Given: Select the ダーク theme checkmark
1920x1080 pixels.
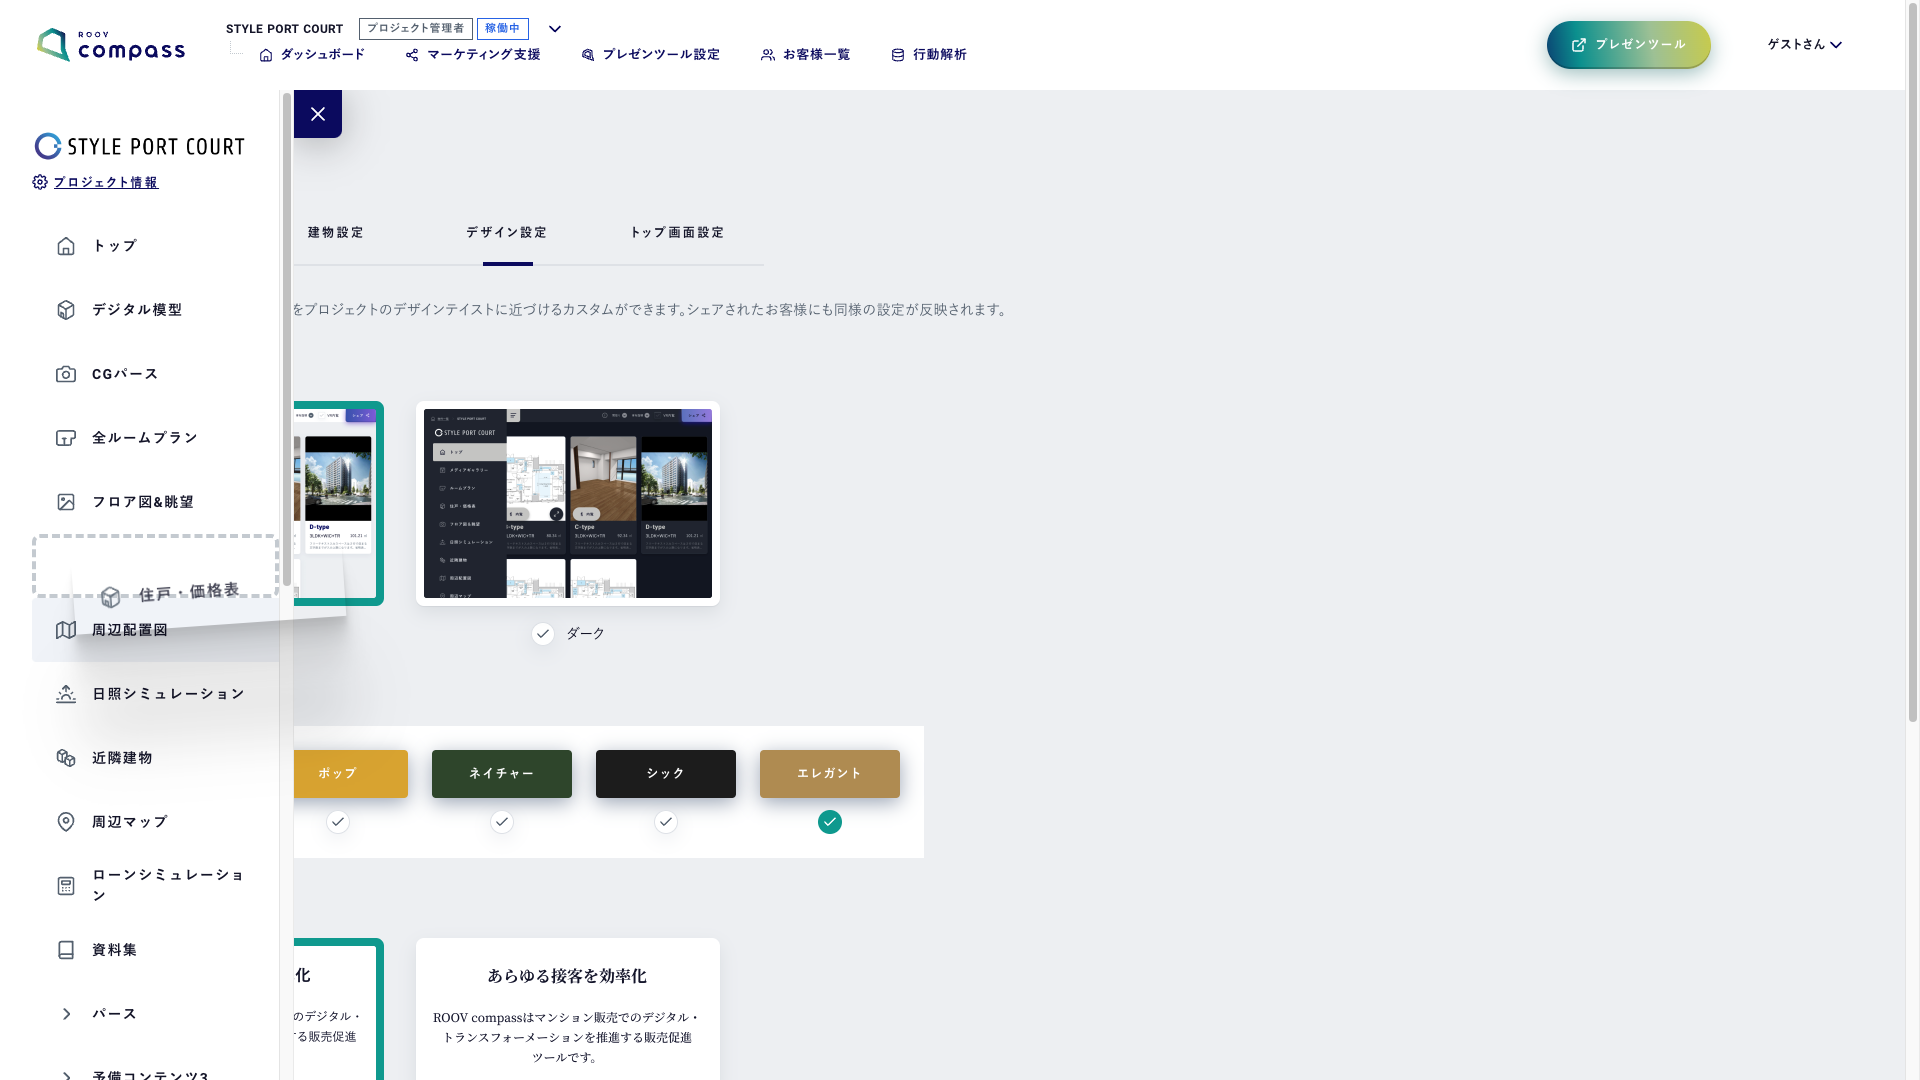Looking at the screenshot, I should pos(543,634).
